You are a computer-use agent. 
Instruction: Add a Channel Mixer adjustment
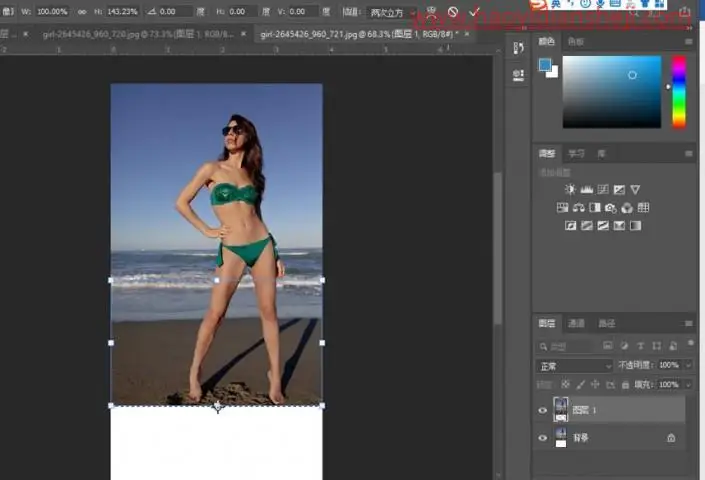pyautogui.click(x=627, y=207)
